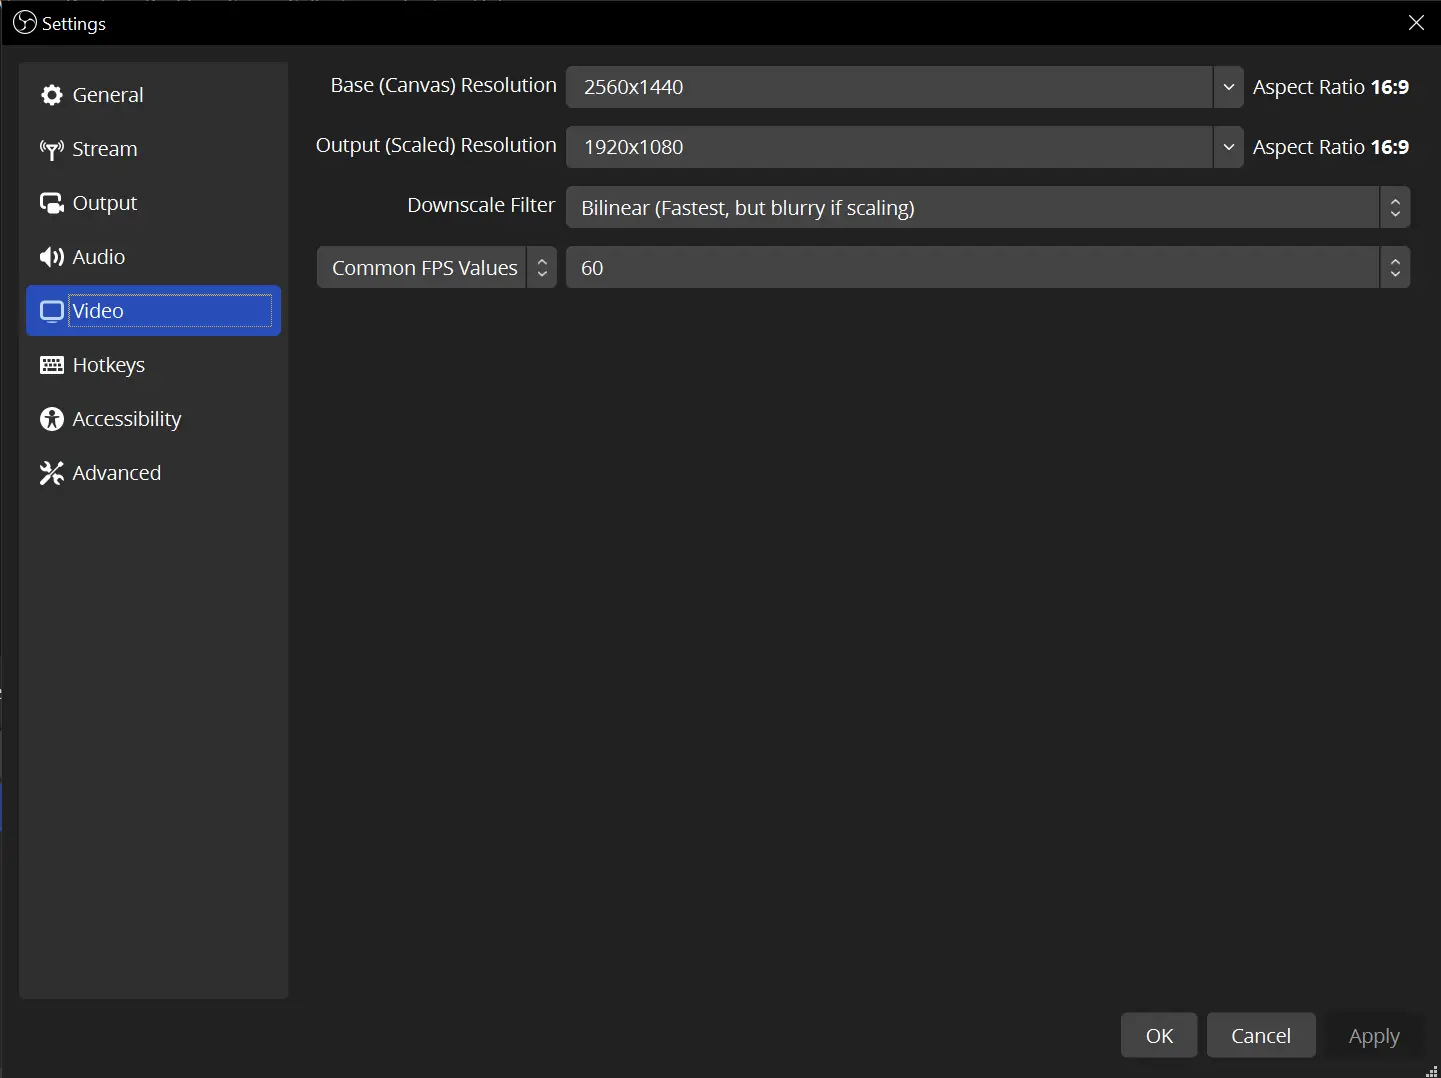This screenshot has width=1441, height=1078.
Task: Click the Apply button
Action: 1373,1035
